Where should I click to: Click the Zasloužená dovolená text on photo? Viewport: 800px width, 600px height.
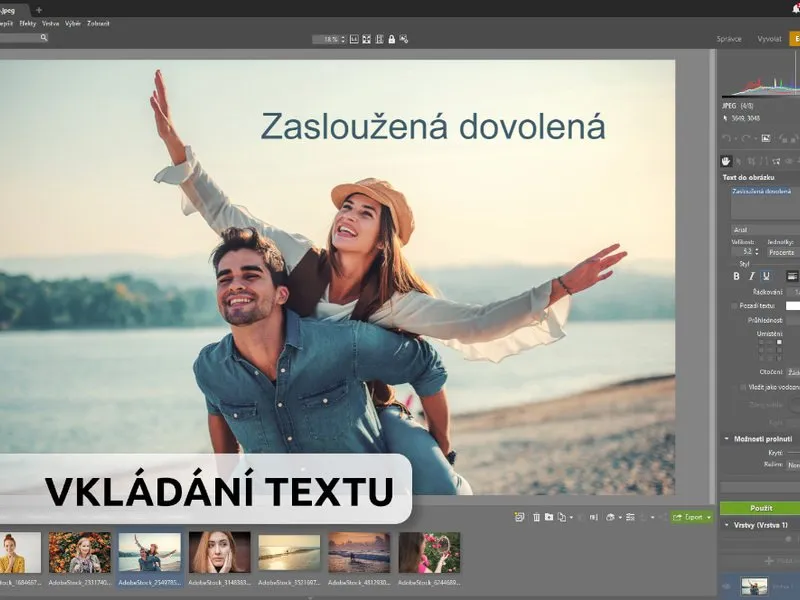coord(433,127)
